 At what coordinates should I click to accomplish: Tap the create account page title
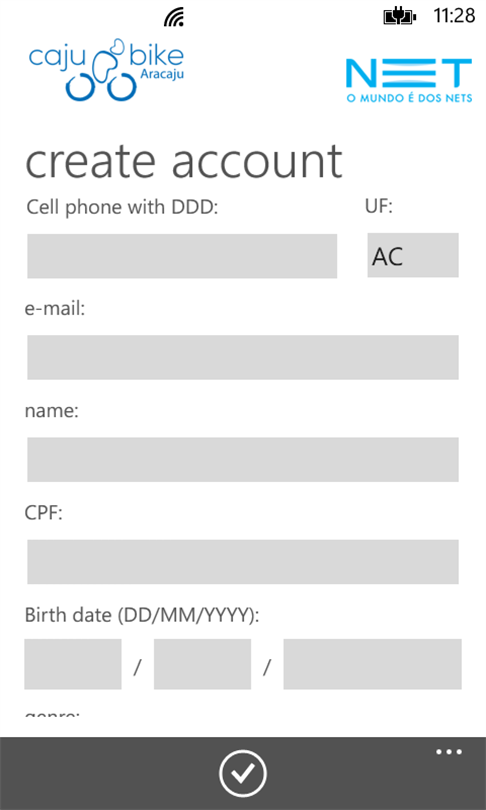point(184,161)
